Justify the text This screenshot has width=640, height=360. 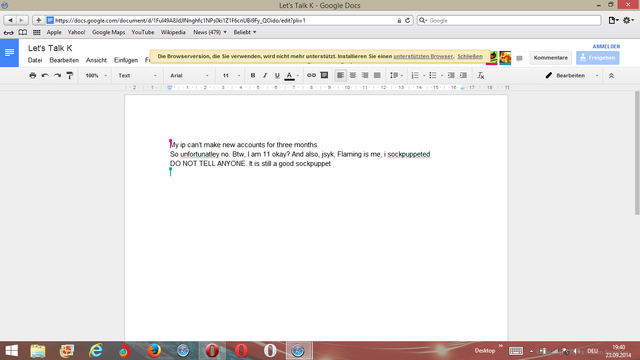377,76
